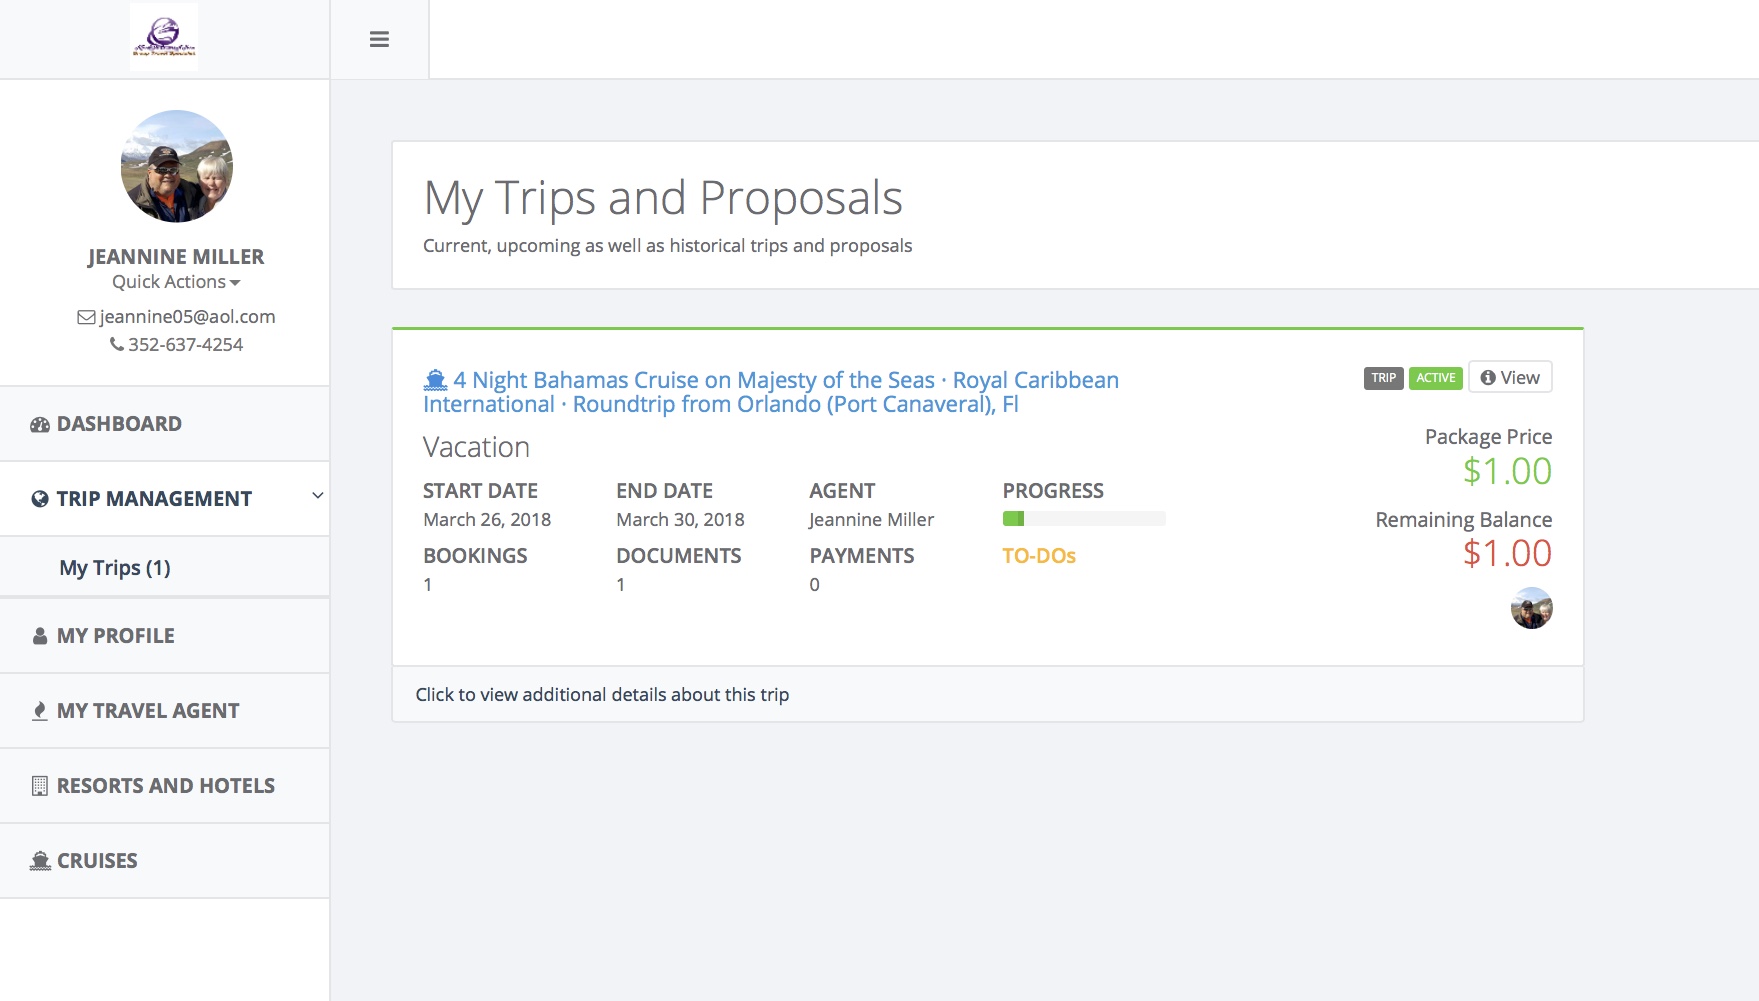Click Remaining Balance $1.00 amount
The height and width of the screenshot is (1001, 1759).
pos(1507,553)
